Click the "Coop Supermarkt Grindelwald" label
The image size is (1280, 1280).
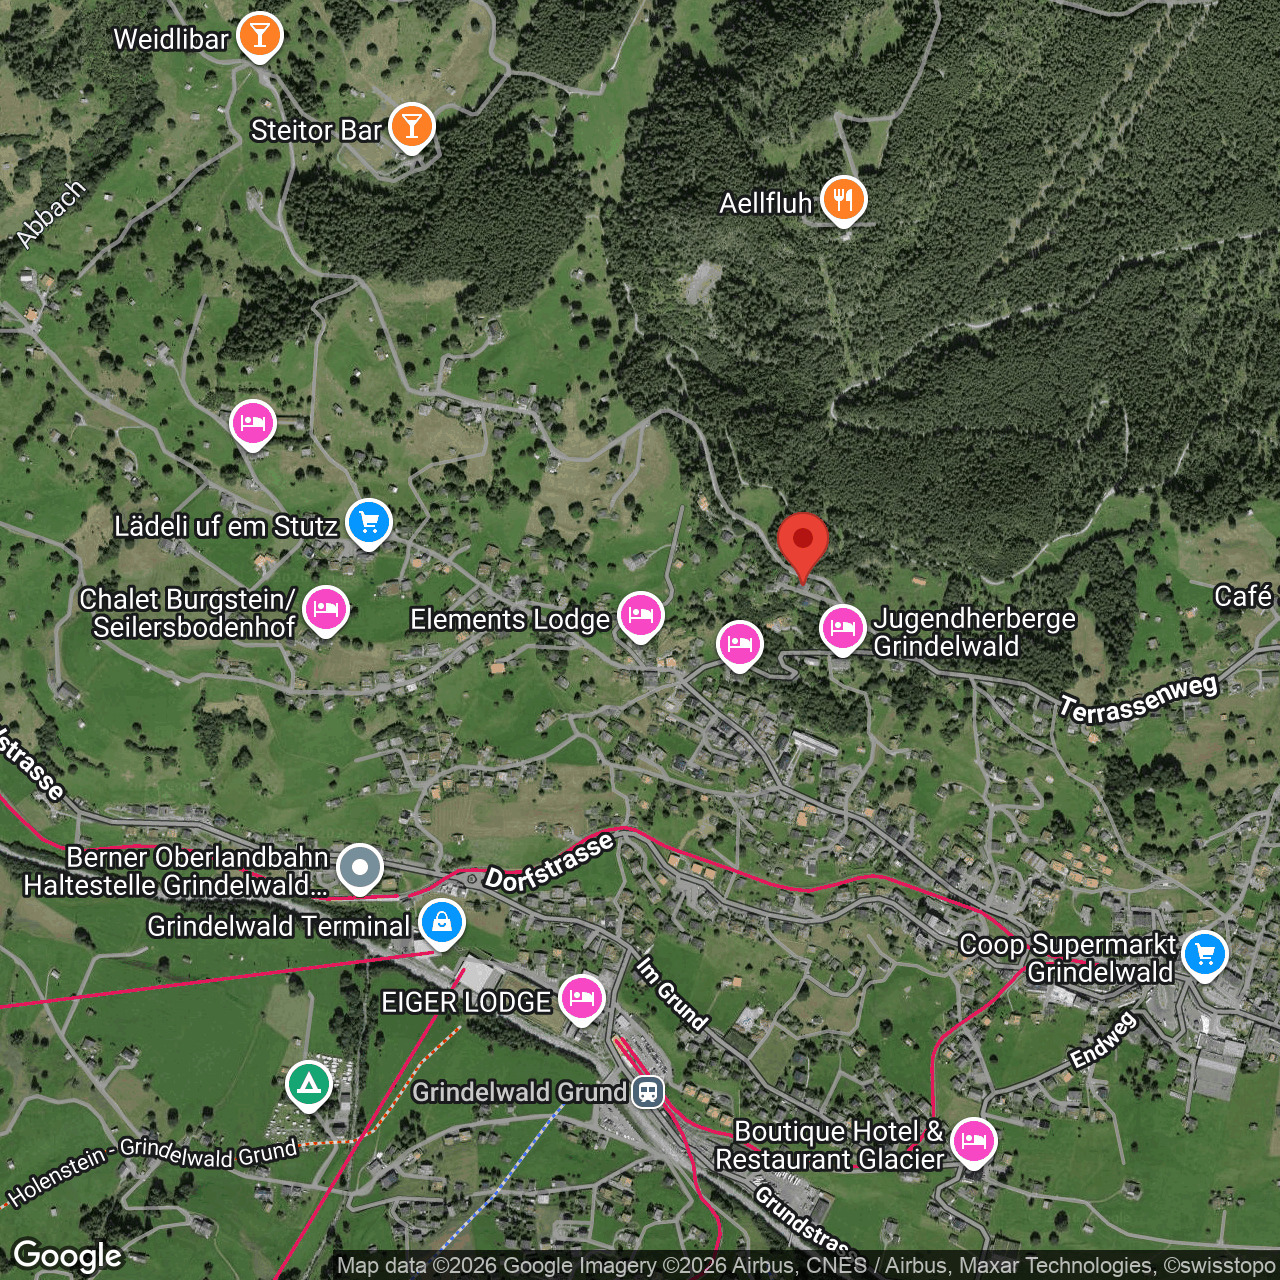click(1068, 958)
